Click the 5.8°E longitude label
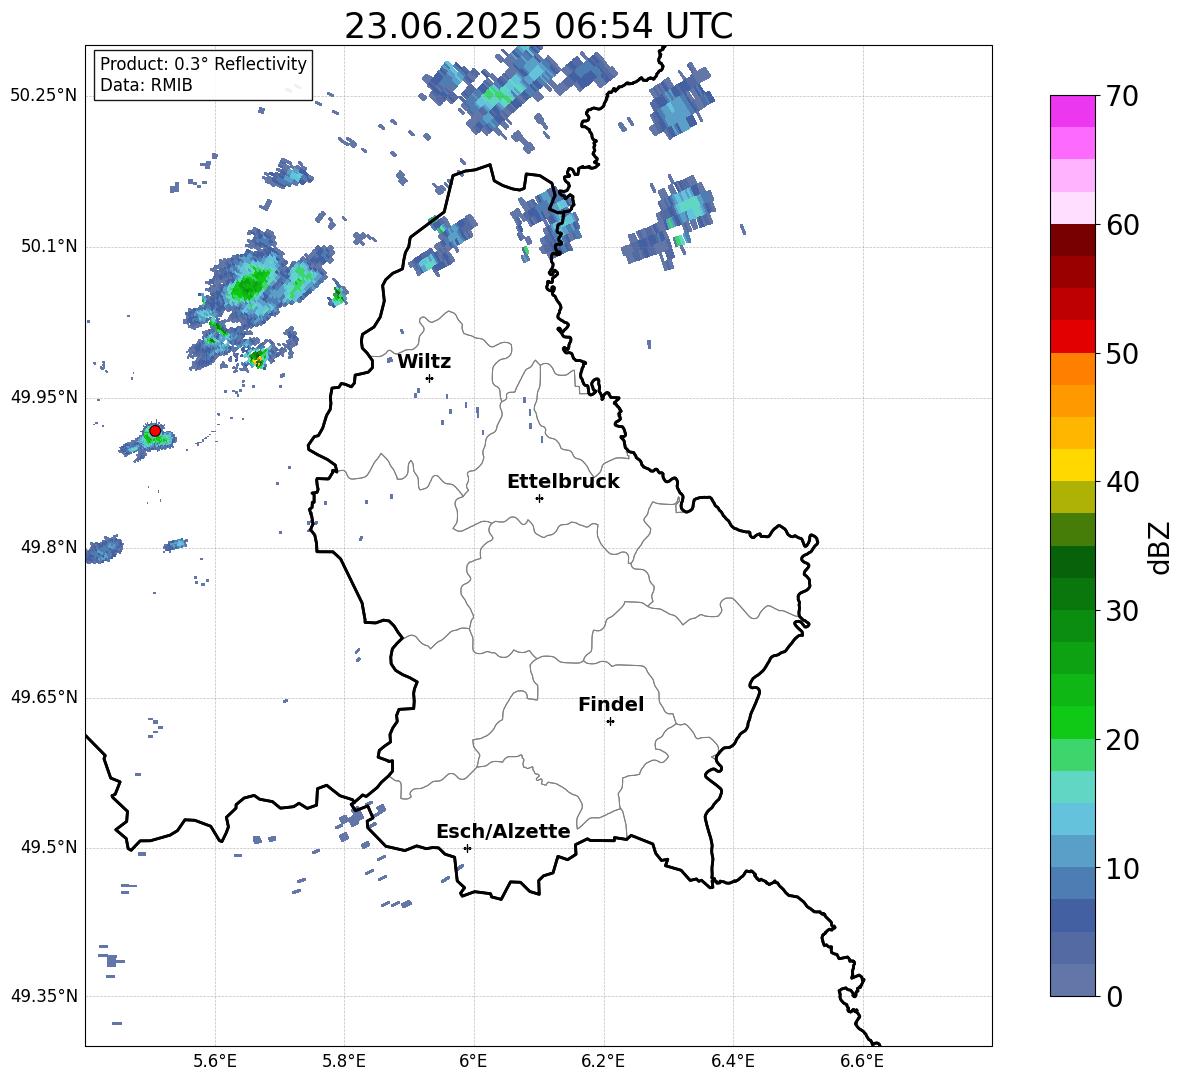This screenshot has width=1184, height=1081. pos(344,1061)
